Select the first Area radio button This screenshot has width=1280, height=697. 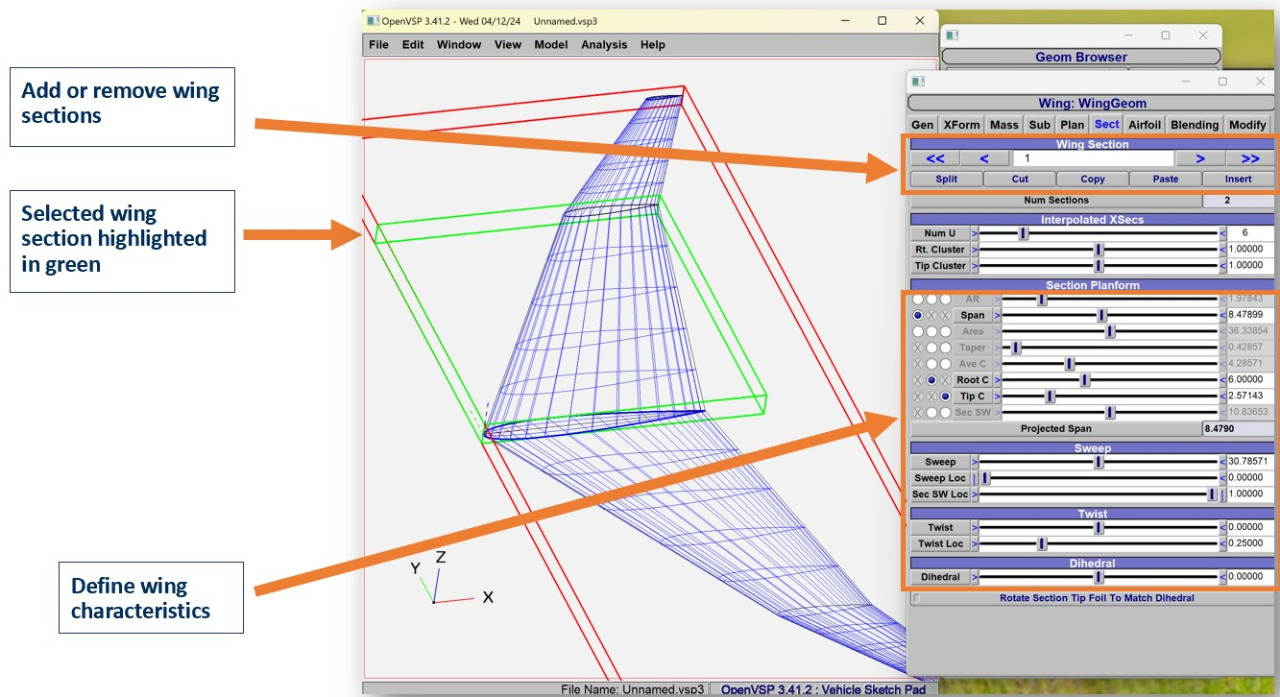[x=918, y=331]
